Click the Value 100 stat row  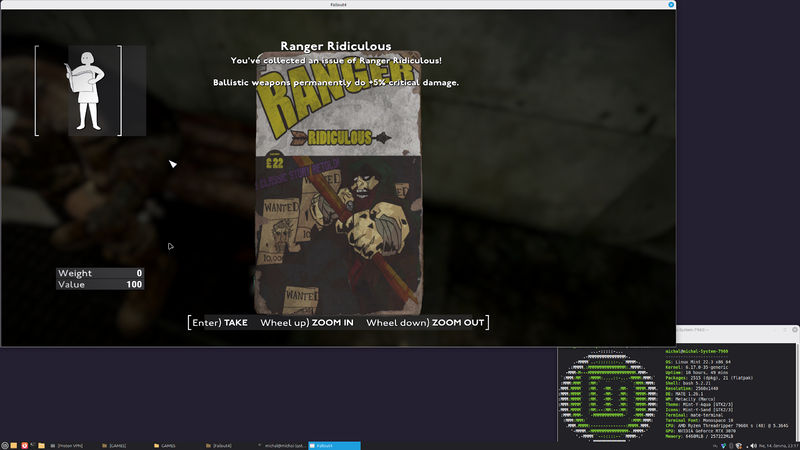pyautogui.click(x=100, y=284)
